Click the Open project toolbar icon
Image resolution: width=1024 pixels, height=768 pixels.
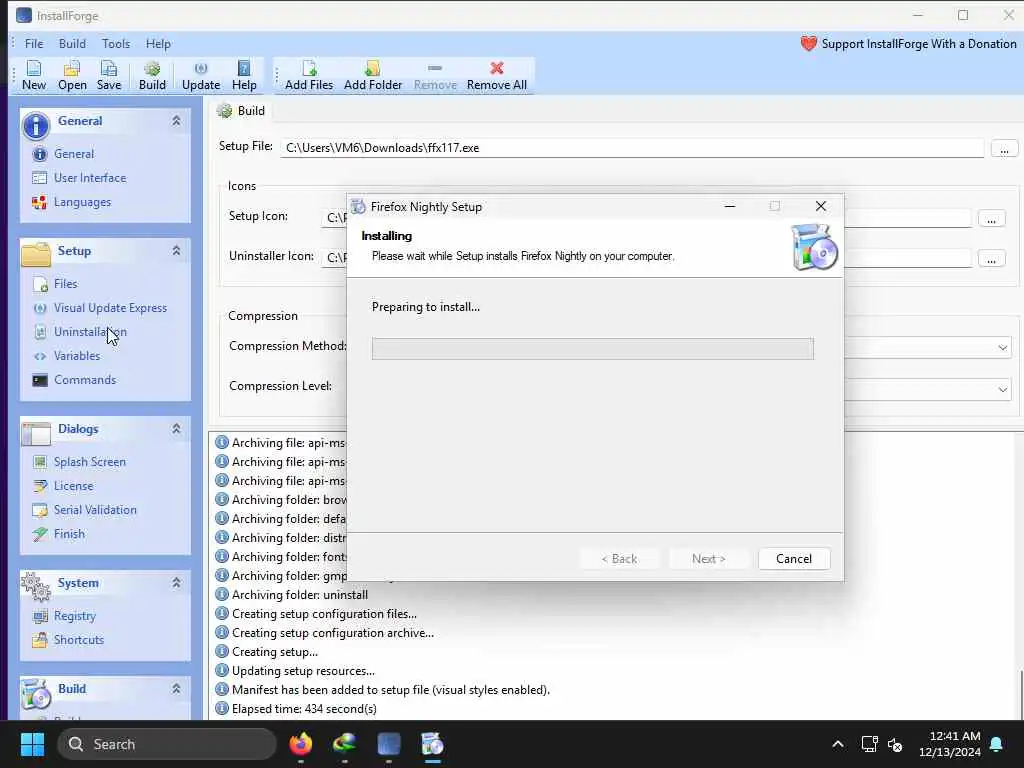coord(72,75)
